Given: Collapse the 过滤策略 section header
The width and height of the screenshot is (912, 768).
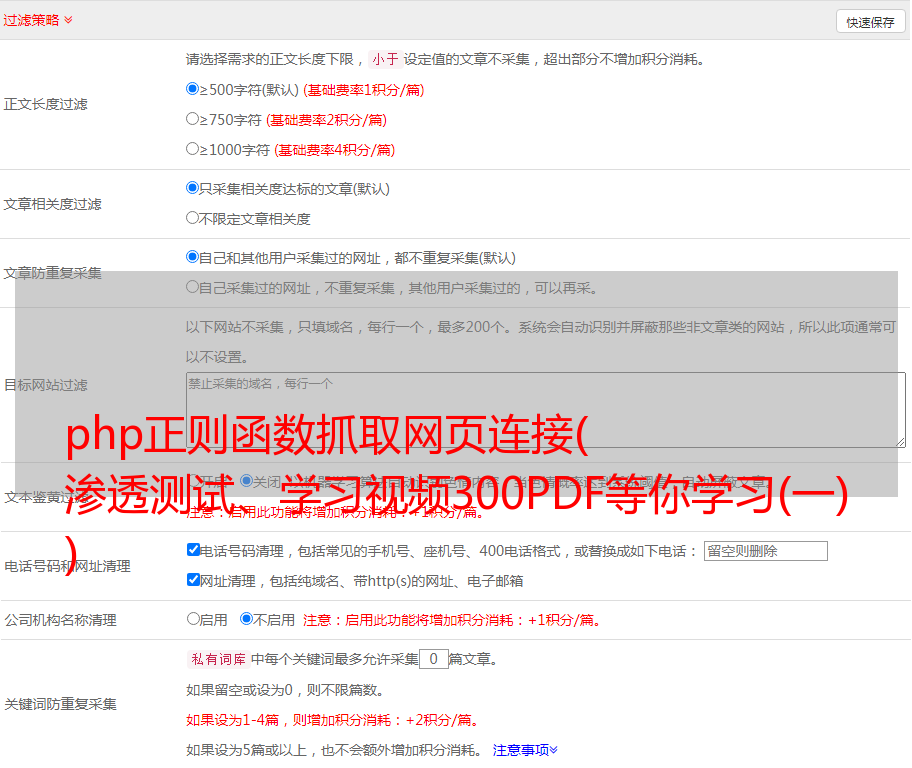Looking at the screenshot, I should click(x=38, y=20).
